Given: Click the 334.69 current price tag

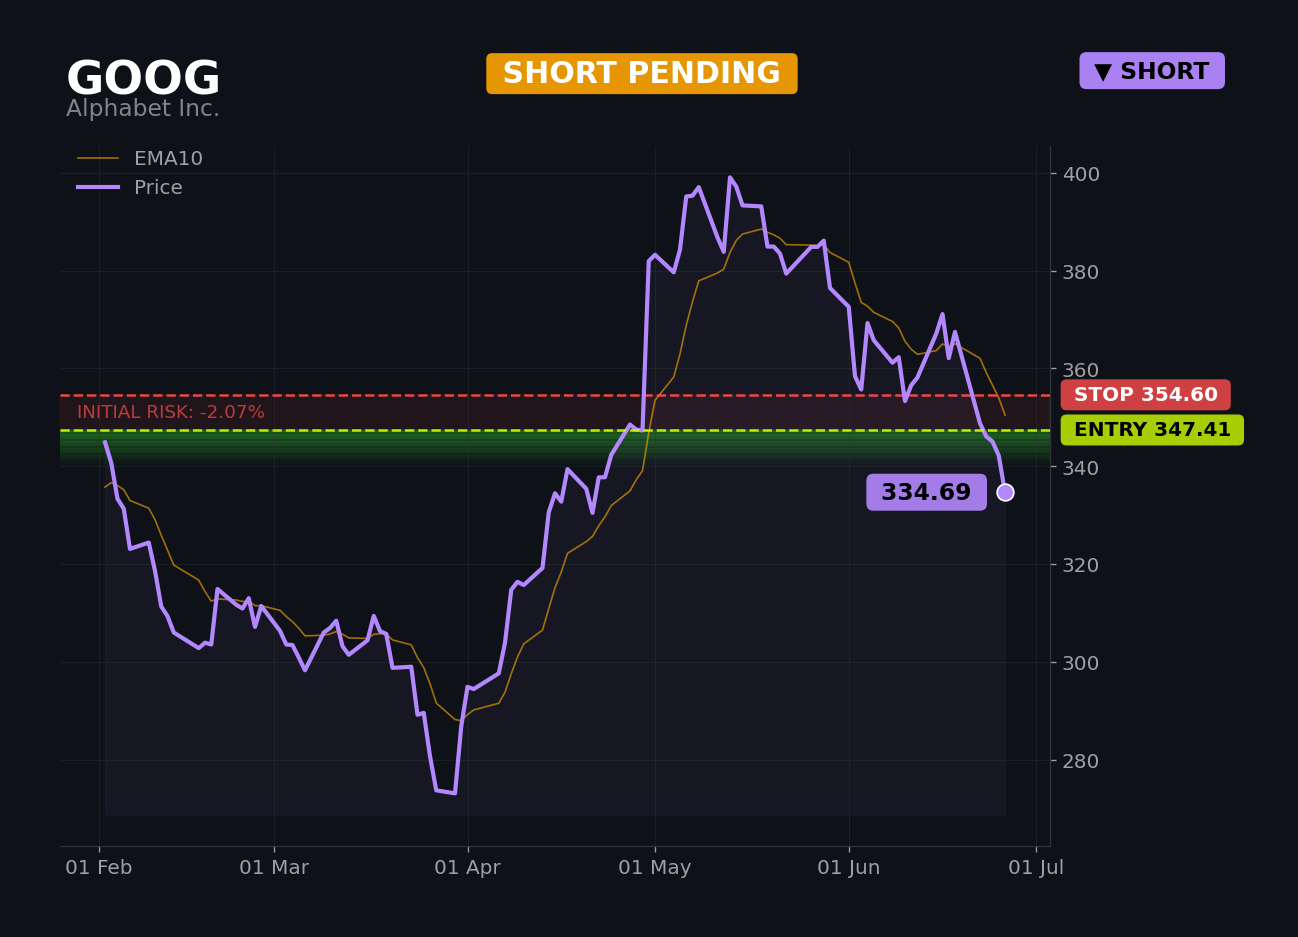Looking at the screenshot, I should (x=926, y=492).
